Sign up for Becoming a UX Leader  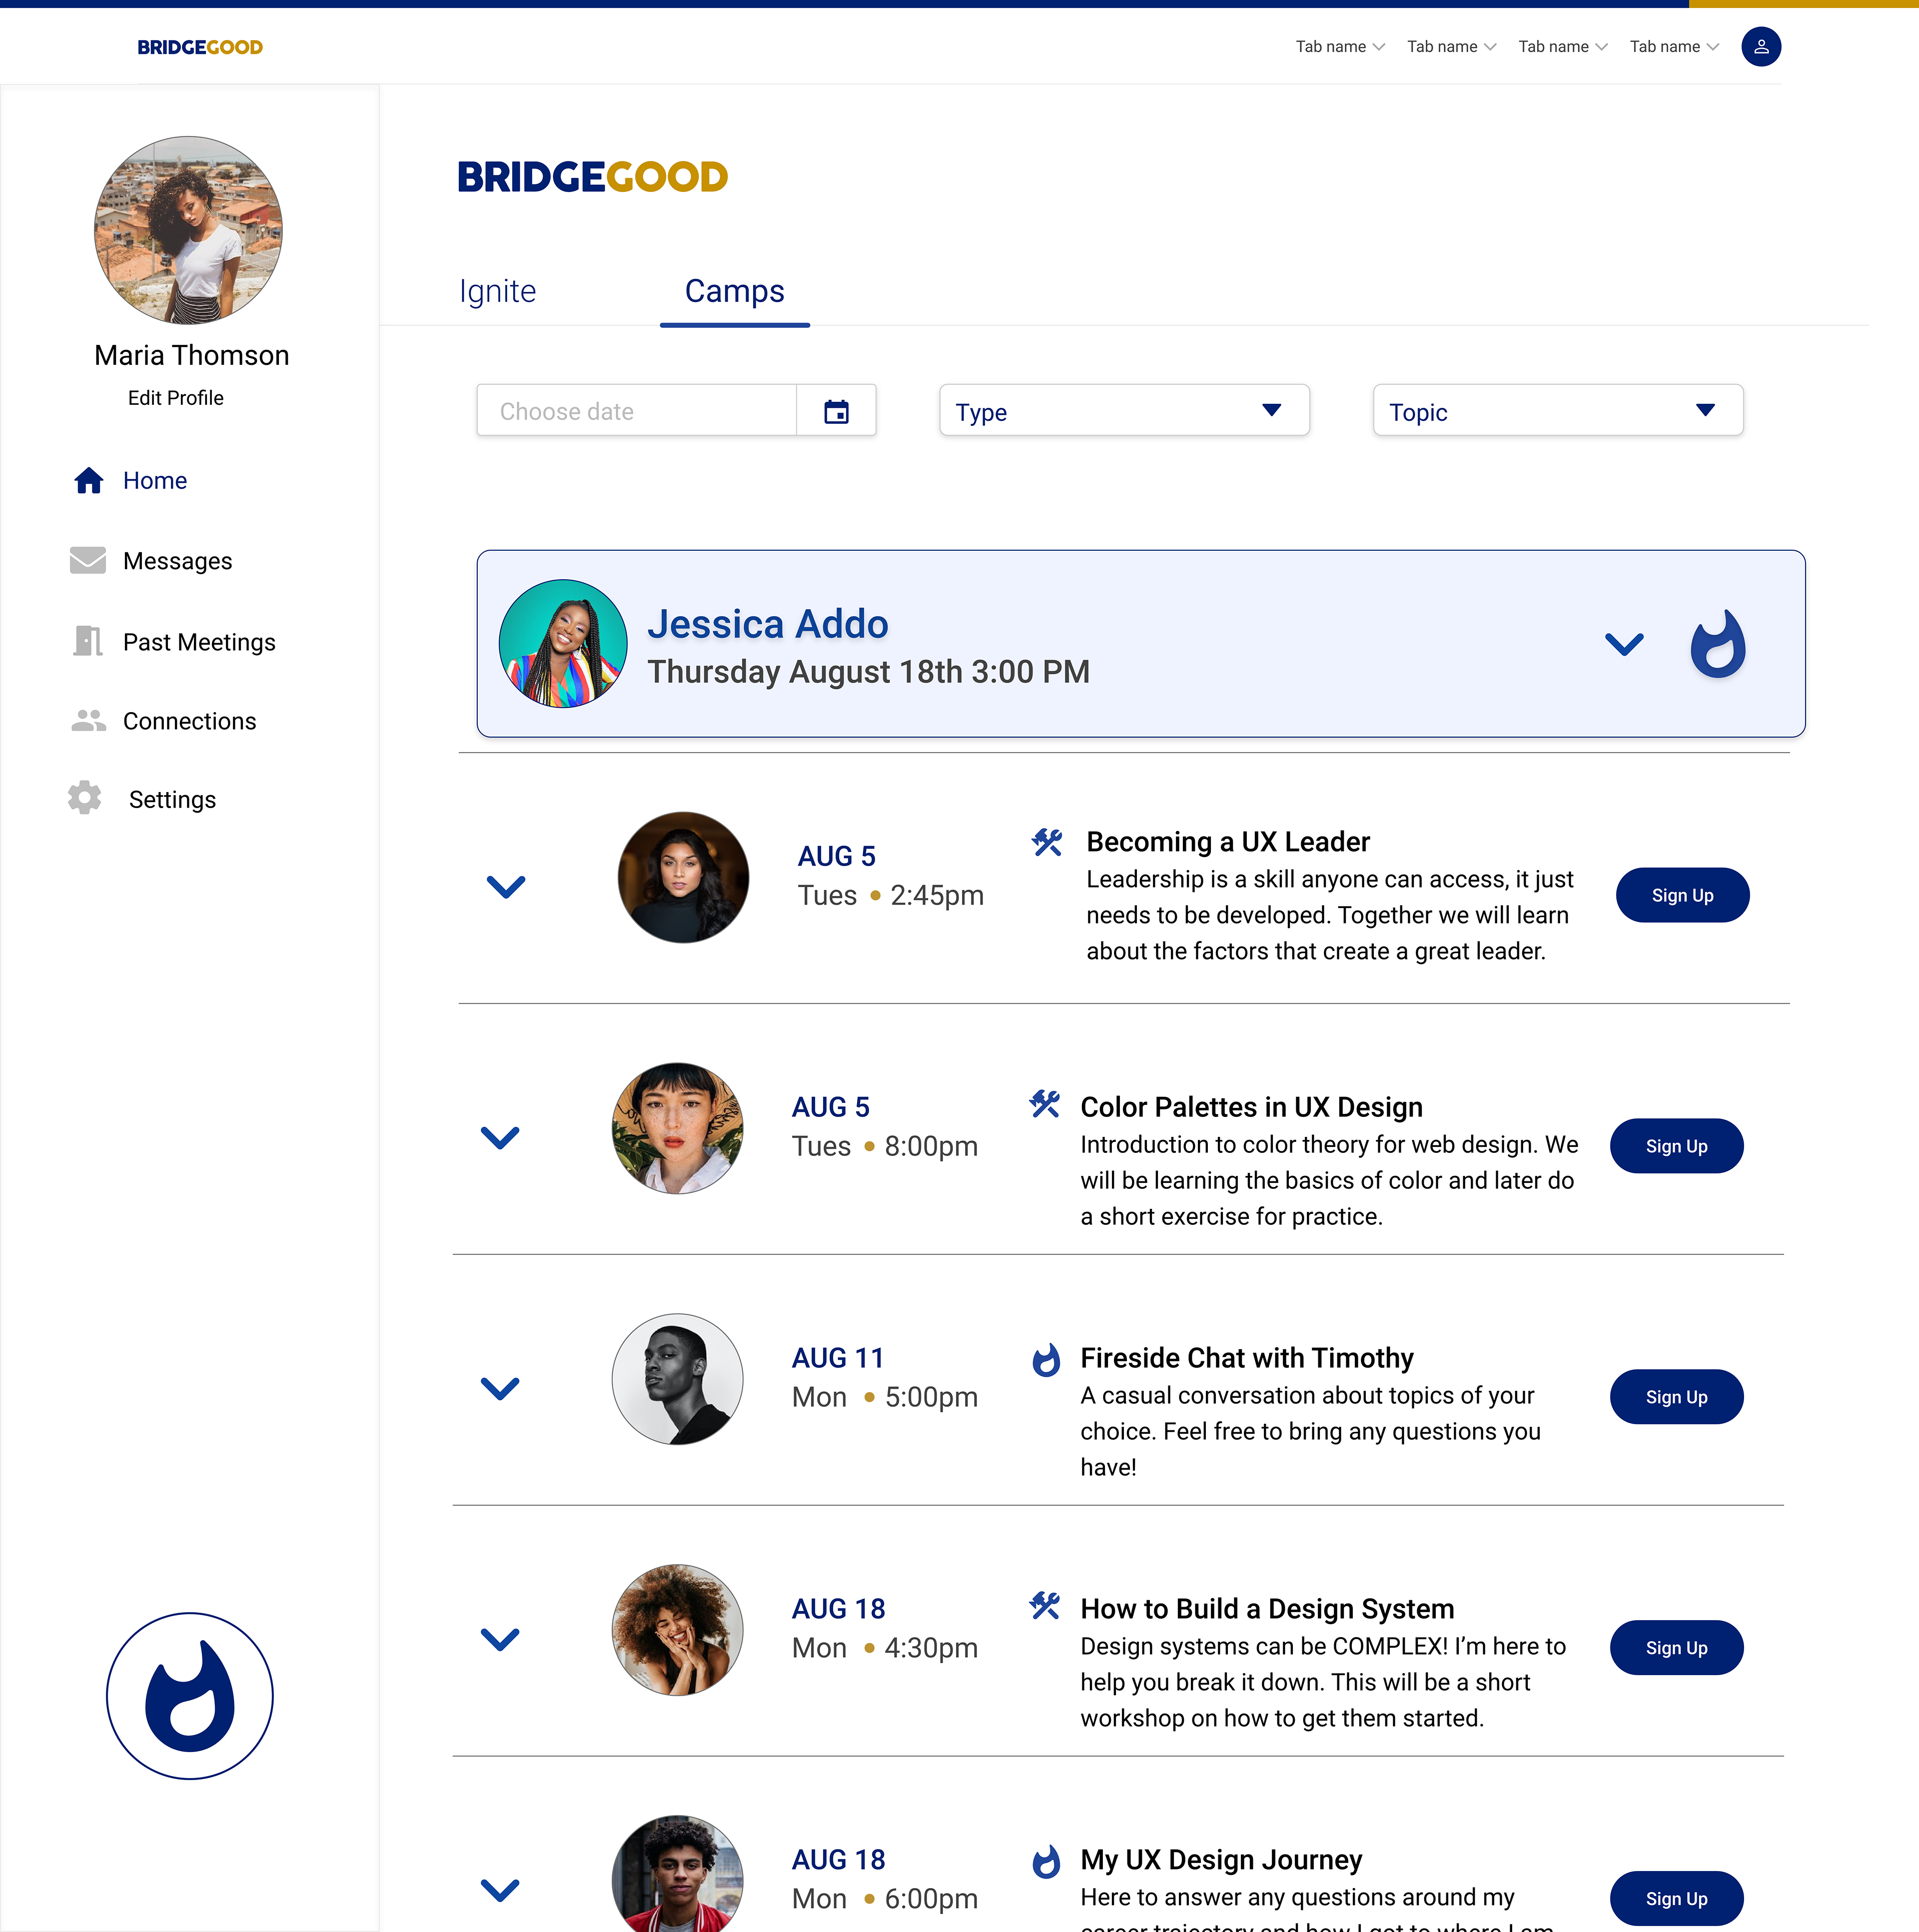tap(1682, 895)
